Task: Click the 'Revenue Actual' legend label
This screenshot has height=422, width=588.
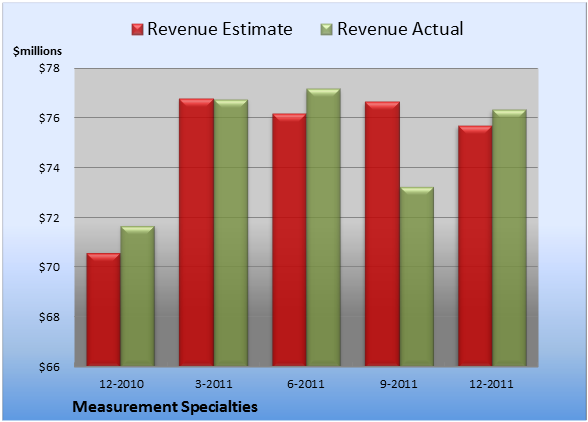Action: (400, 29)
